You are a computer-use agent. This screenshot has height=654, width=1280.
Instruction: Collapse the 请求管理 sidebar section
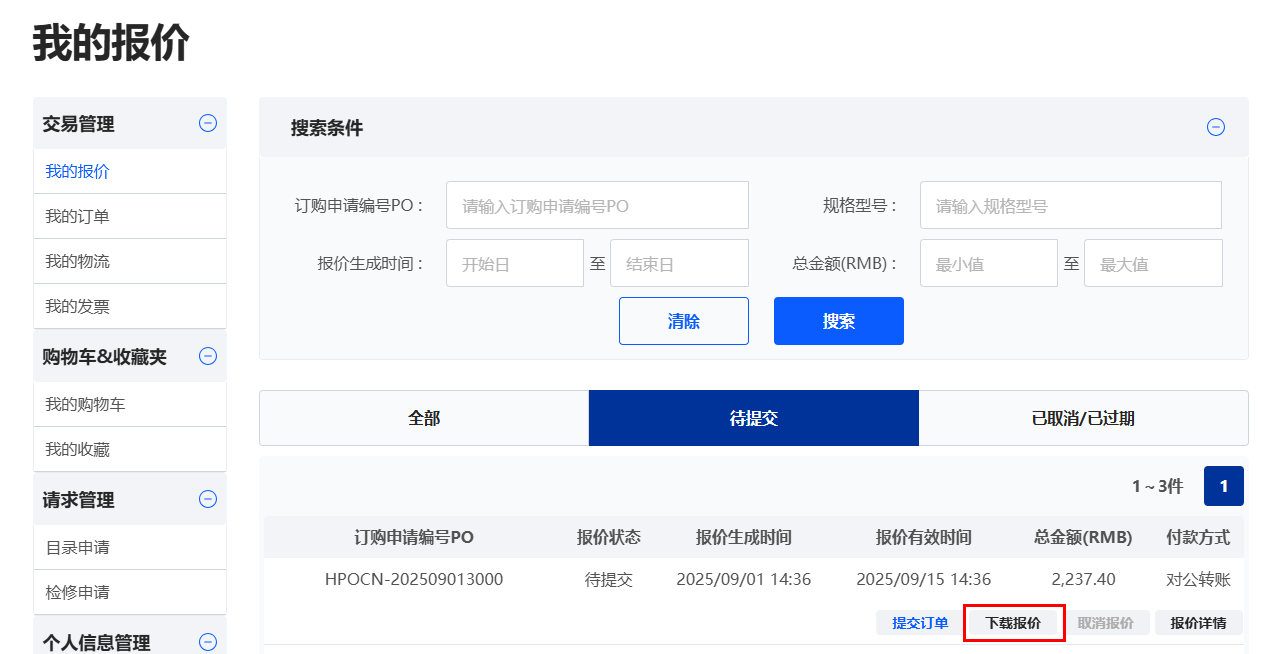(x=208, y=499)
